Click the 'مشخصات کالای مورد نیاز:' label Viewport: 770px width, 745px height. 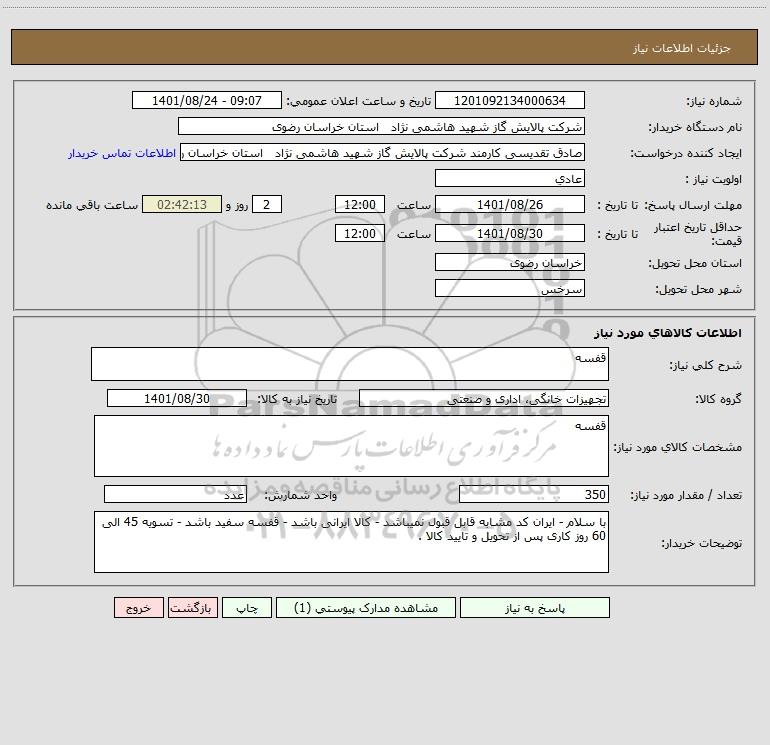pyautogui.click(x=678, y=447)
